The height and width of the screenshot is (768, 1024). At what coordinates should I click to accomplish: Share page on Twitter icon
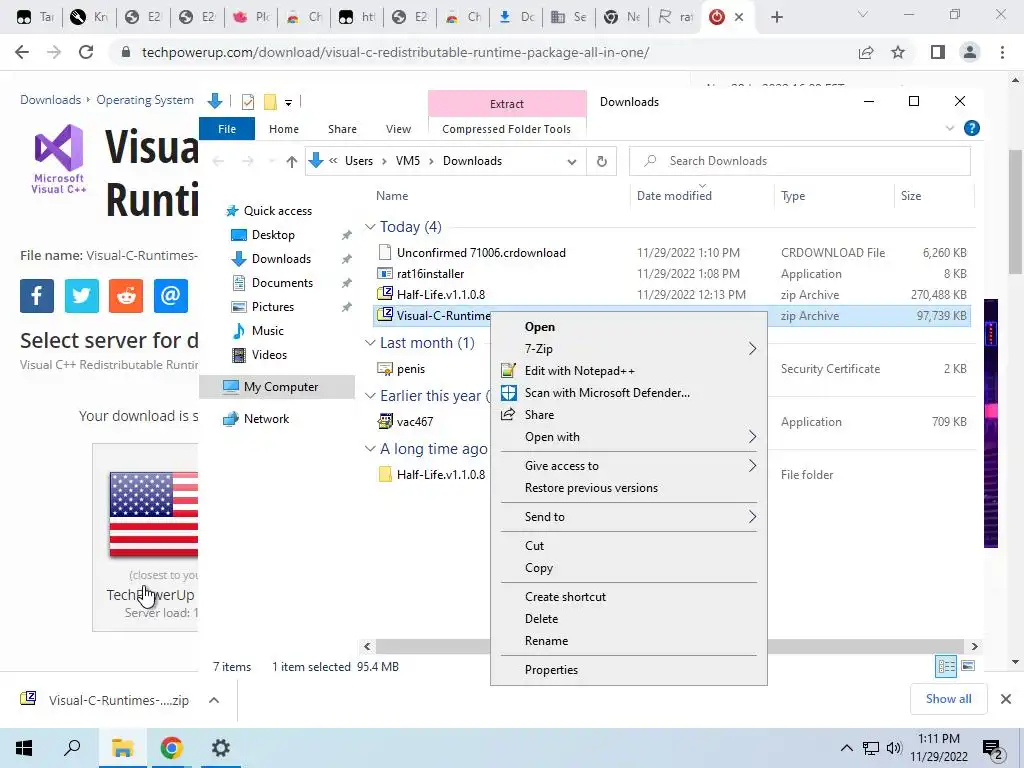(x=82, y=296)
